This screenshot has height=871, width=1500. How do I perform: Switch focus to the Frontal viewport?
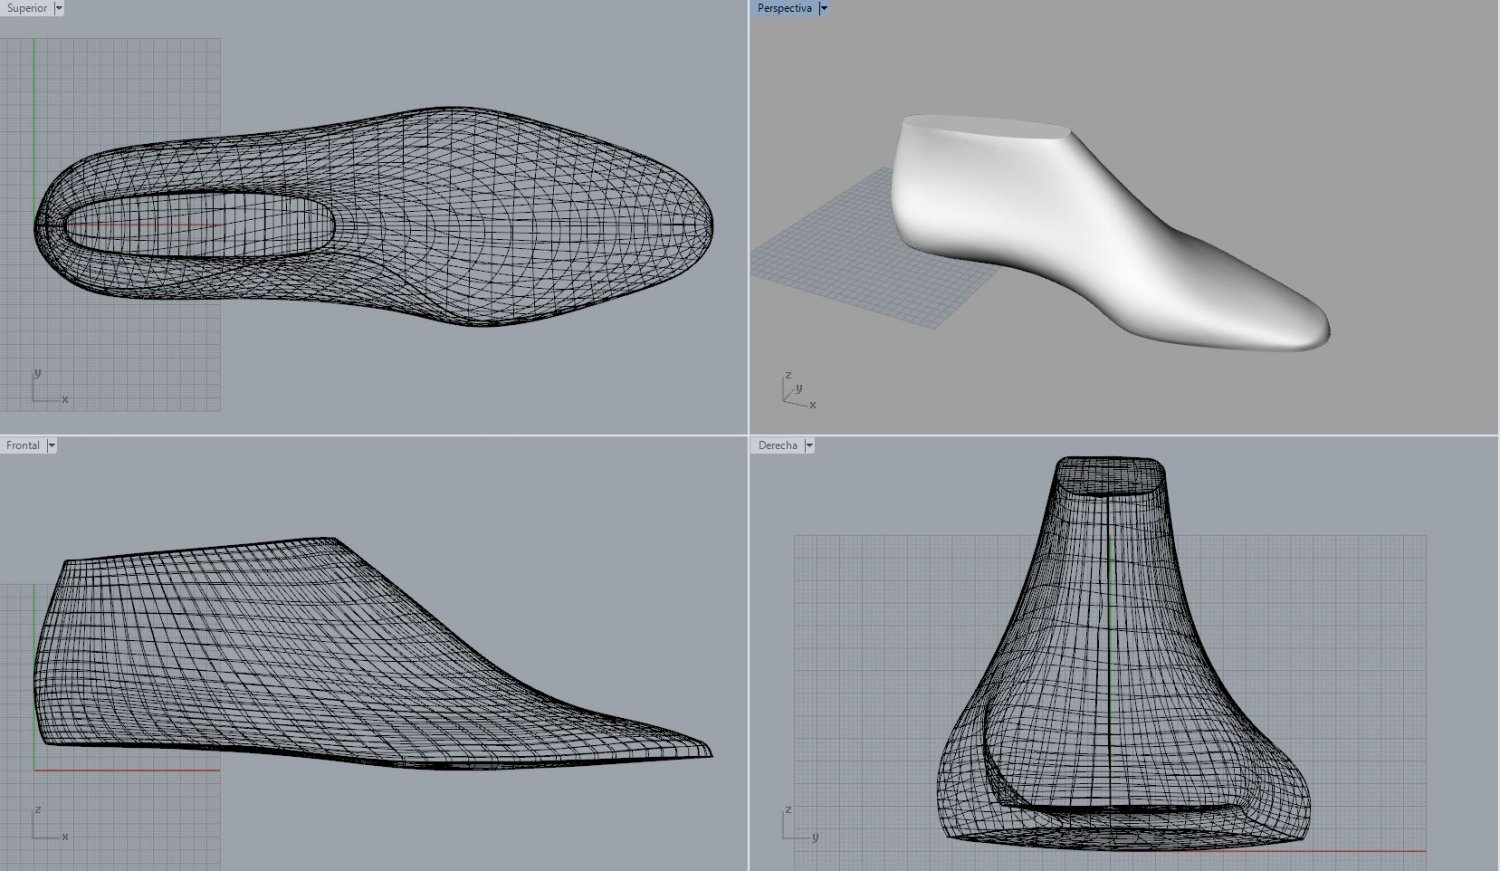[x=22, y=445]
